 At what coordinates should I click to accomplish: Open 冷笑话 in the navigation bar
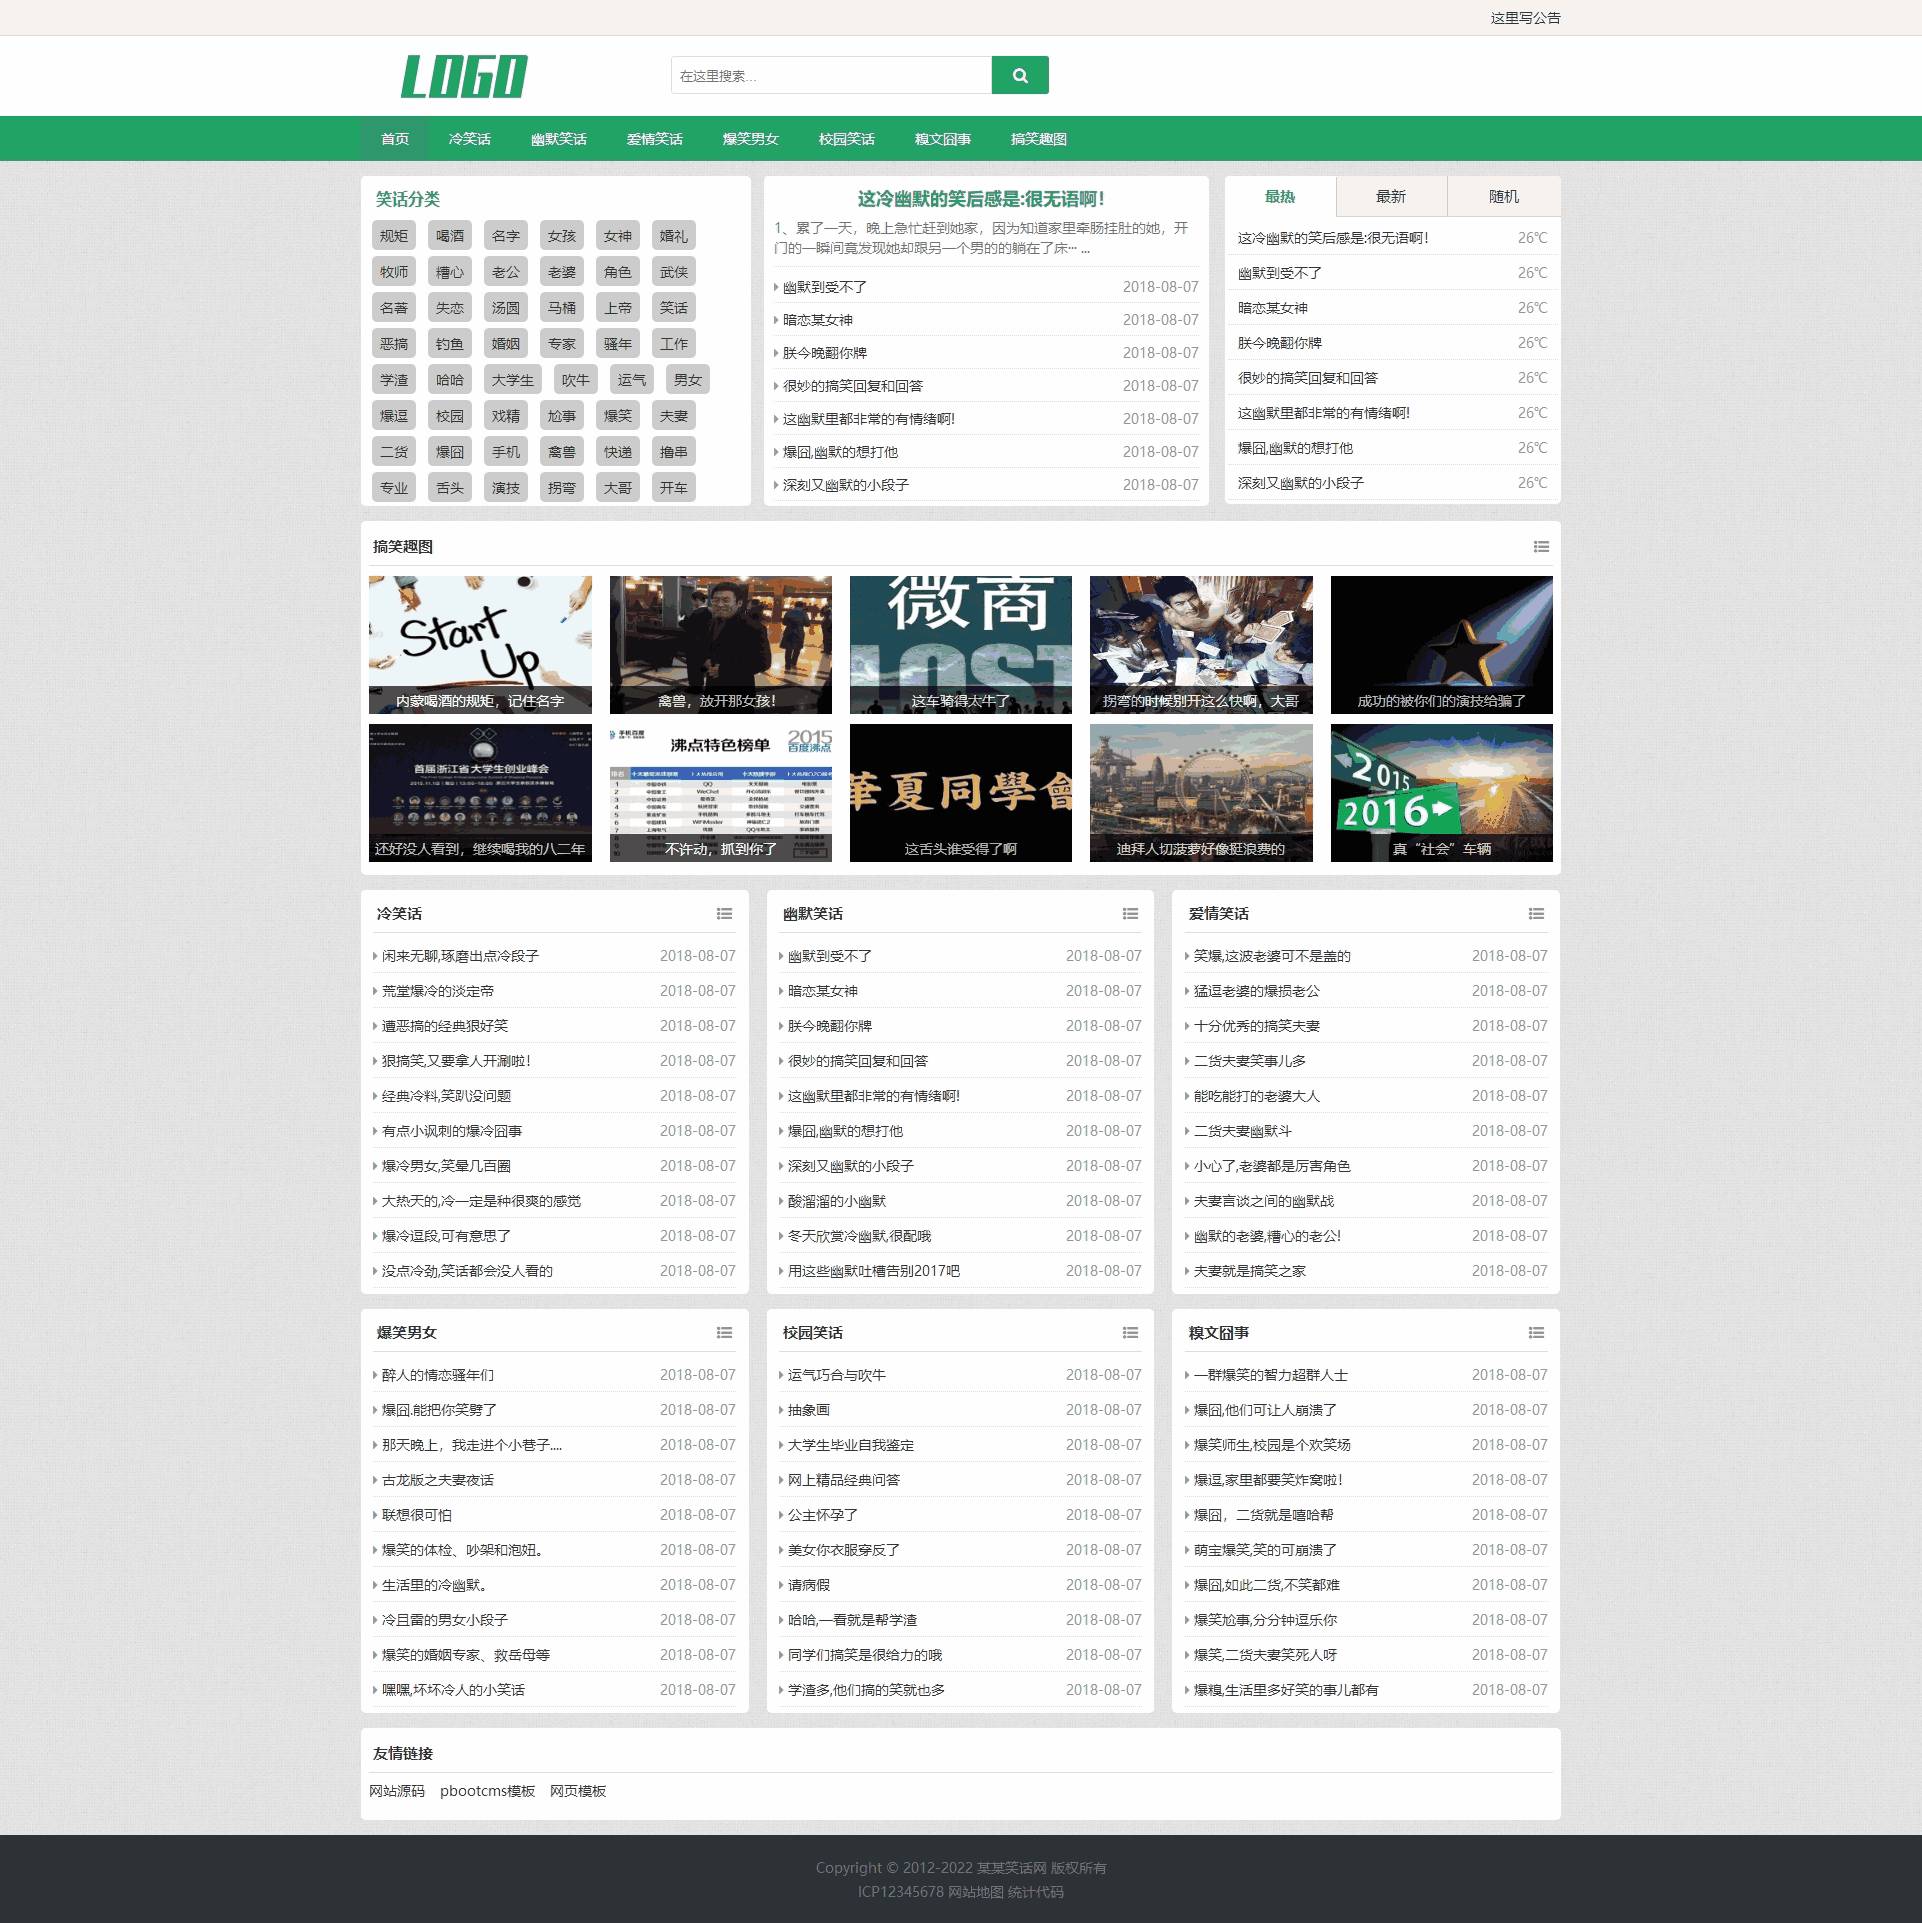click(469, 139)
